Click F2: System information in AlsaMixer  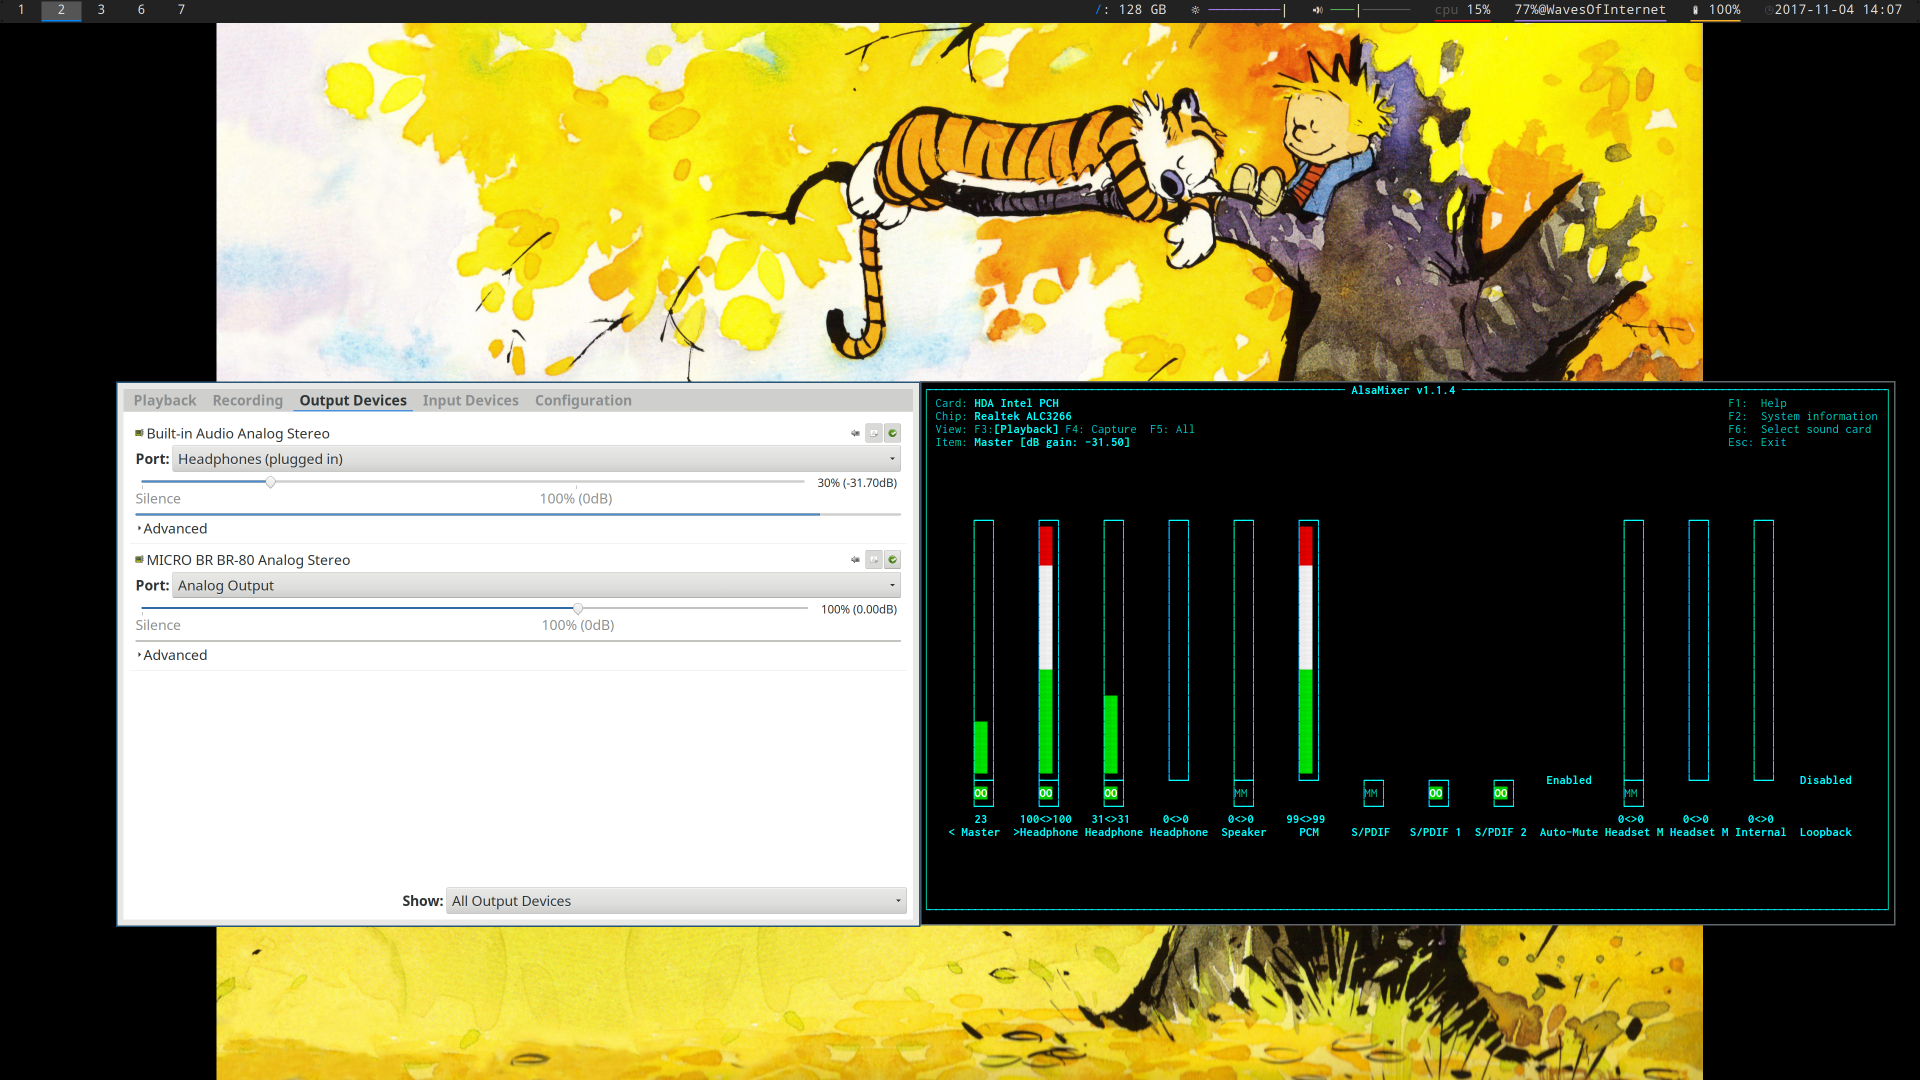click(1803, 417)
